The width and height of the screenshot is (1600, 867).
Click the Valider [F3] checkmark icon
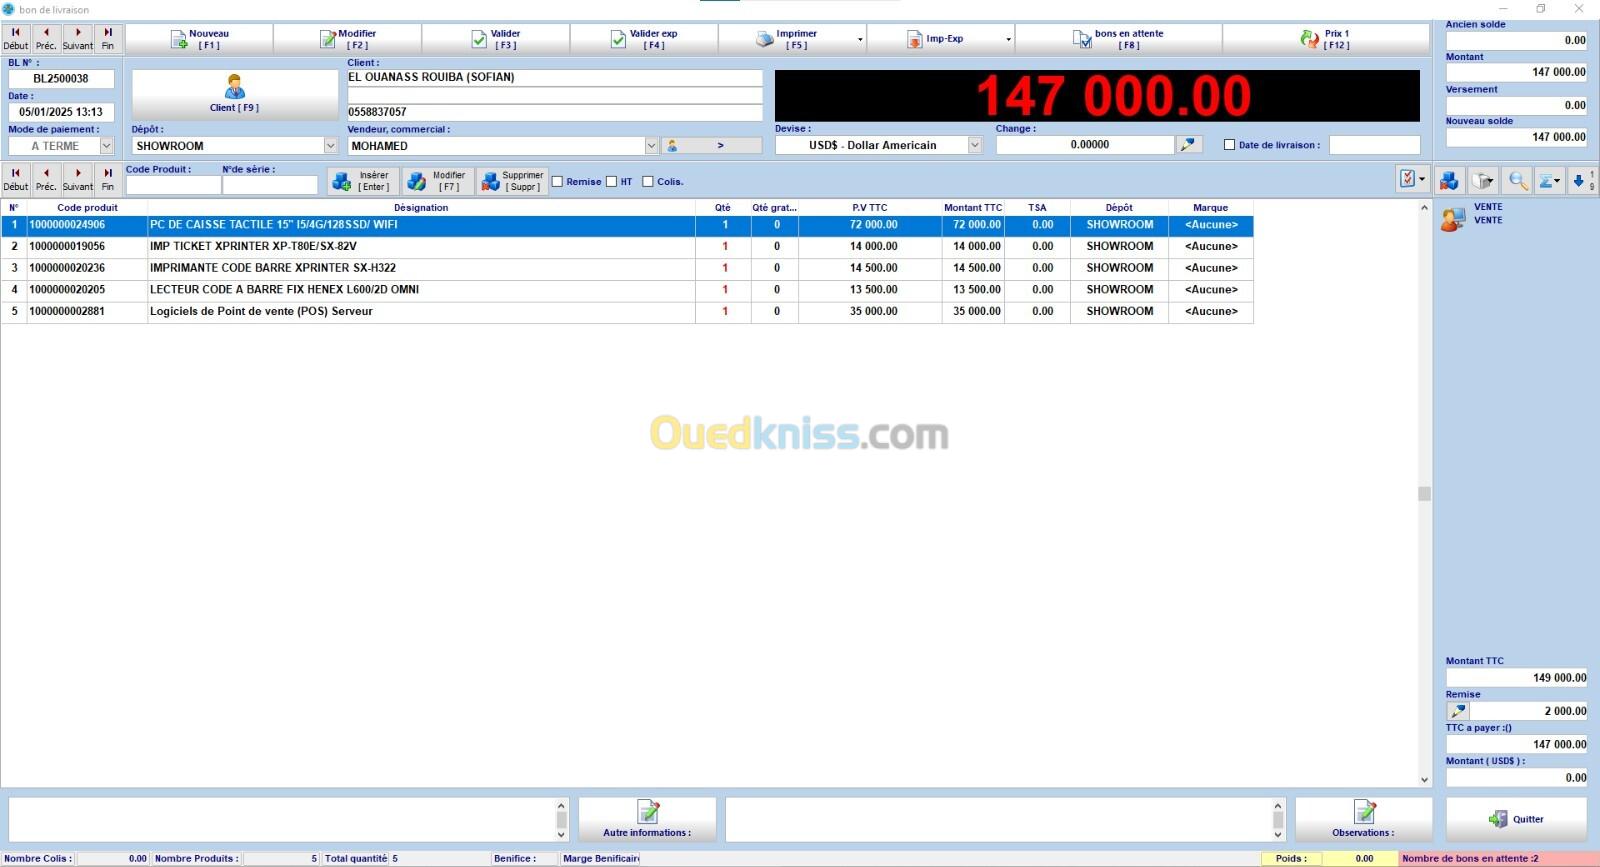click(480, 40)
